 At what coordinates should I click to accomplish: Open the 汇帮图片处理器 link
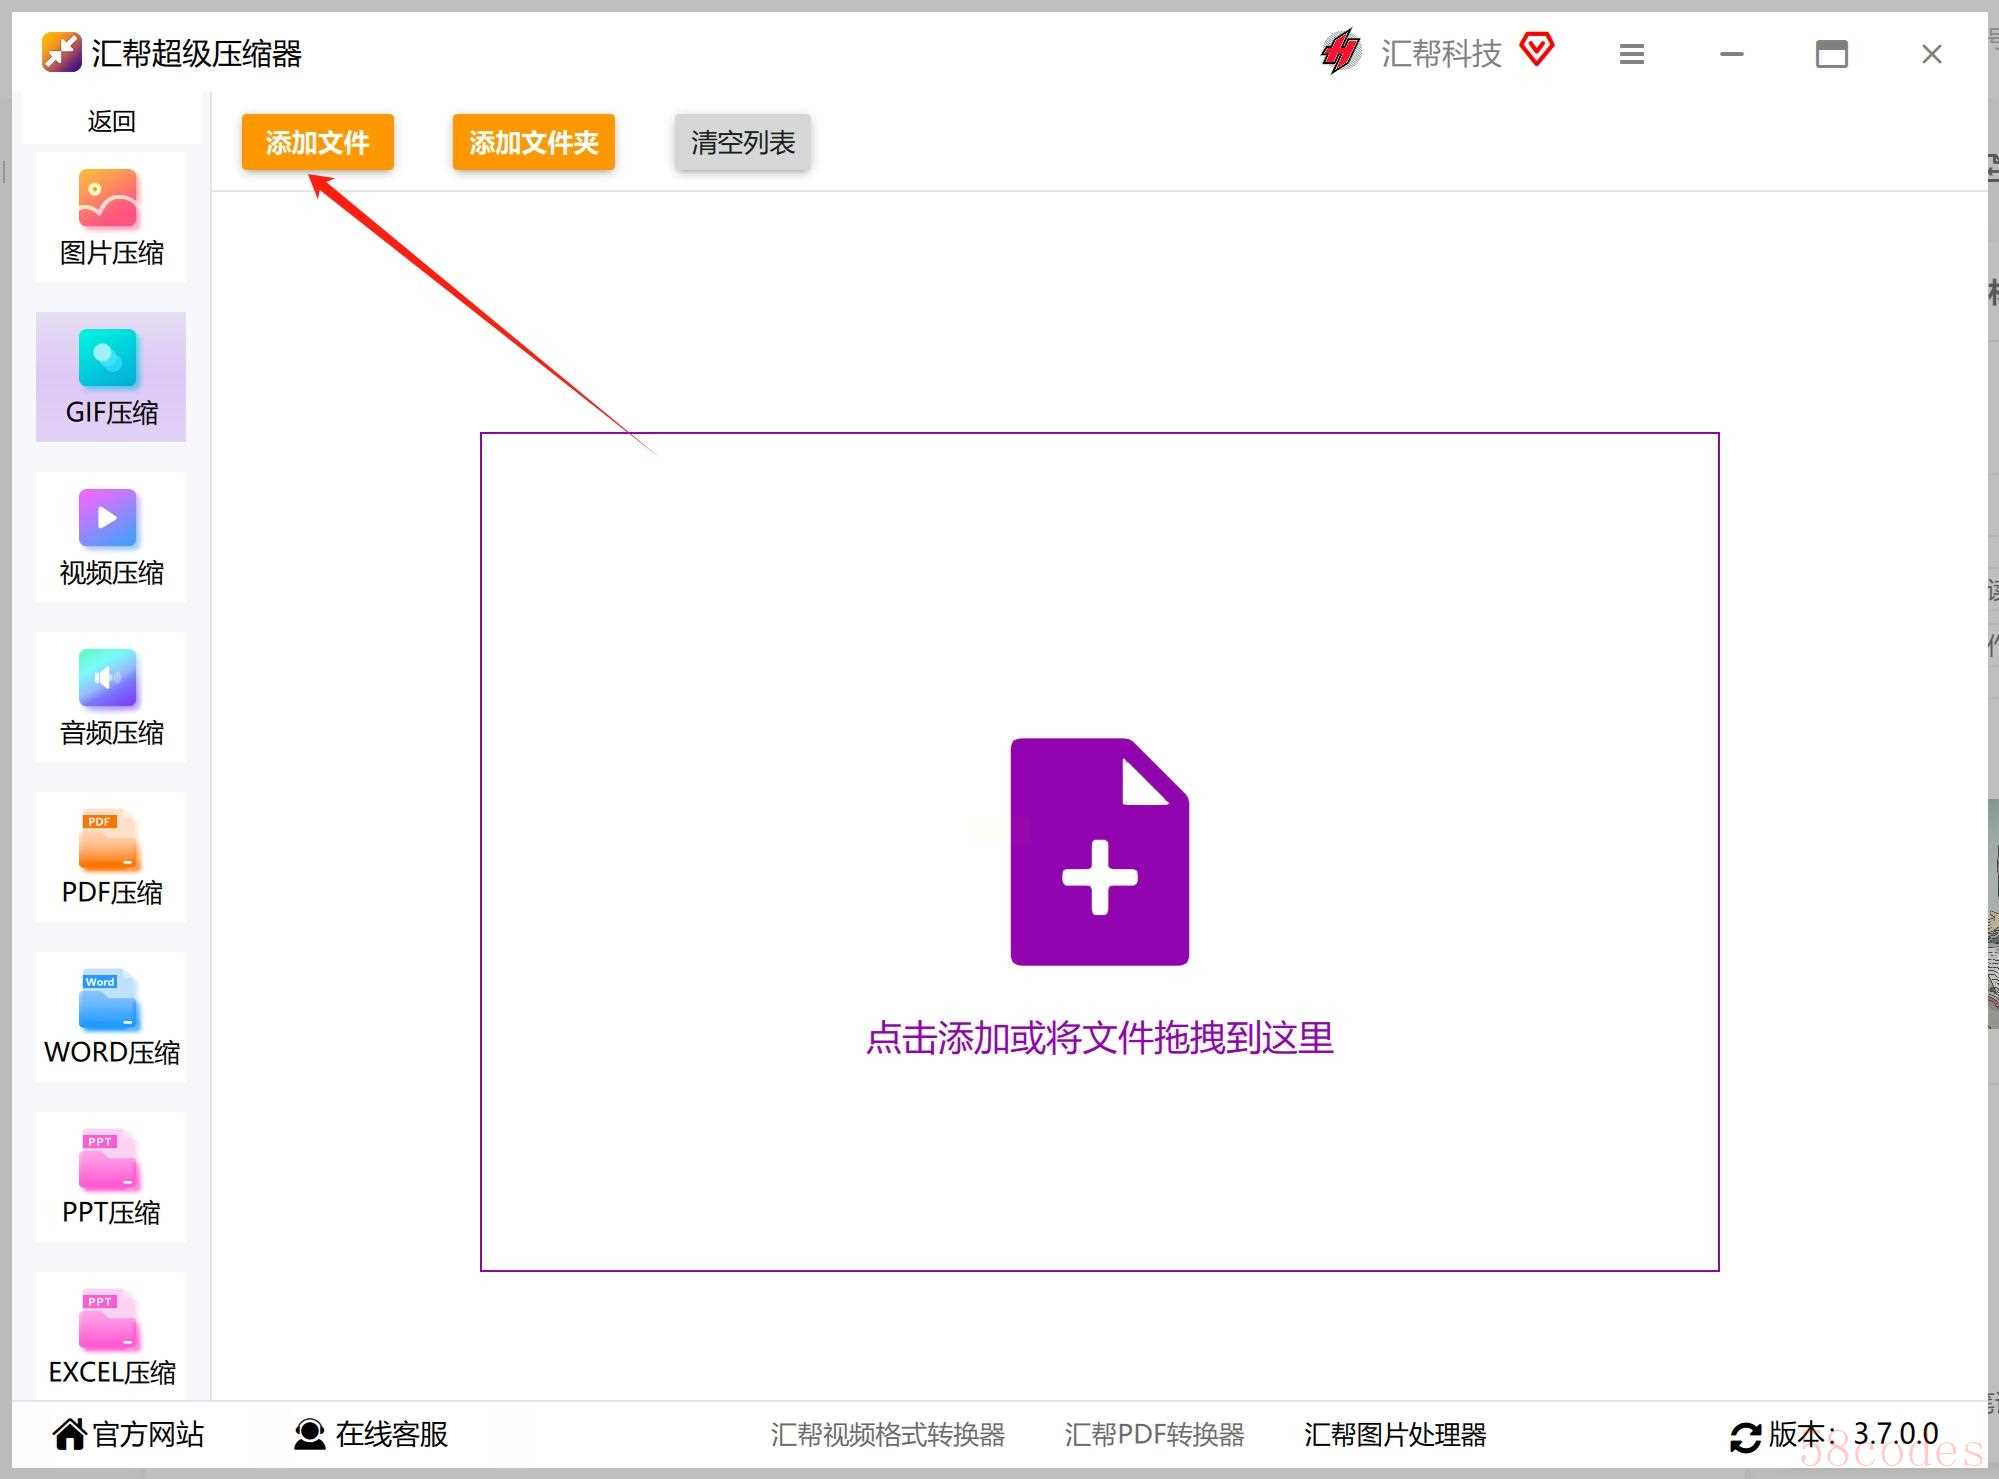click(x=1395, y=1435)
